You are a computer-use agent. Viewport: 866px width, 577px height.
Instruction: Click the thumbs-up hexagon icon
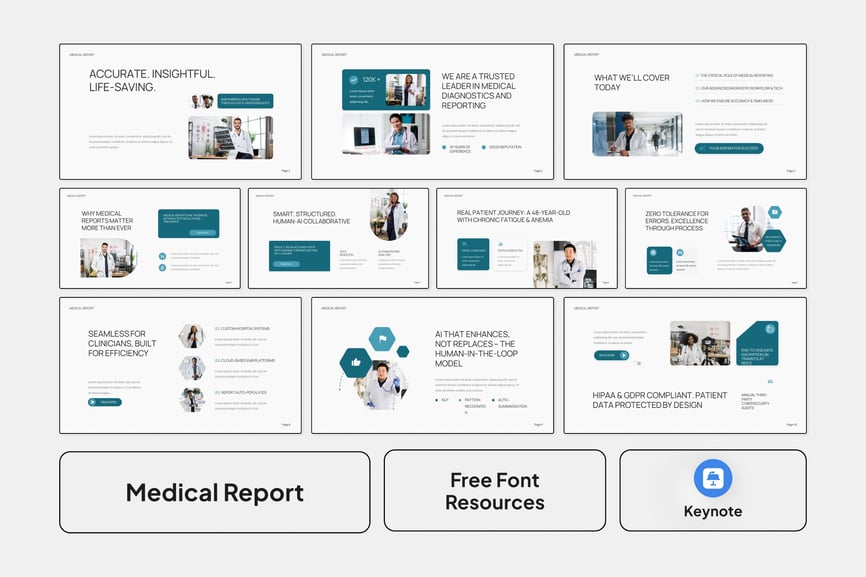tap(355, 362)
